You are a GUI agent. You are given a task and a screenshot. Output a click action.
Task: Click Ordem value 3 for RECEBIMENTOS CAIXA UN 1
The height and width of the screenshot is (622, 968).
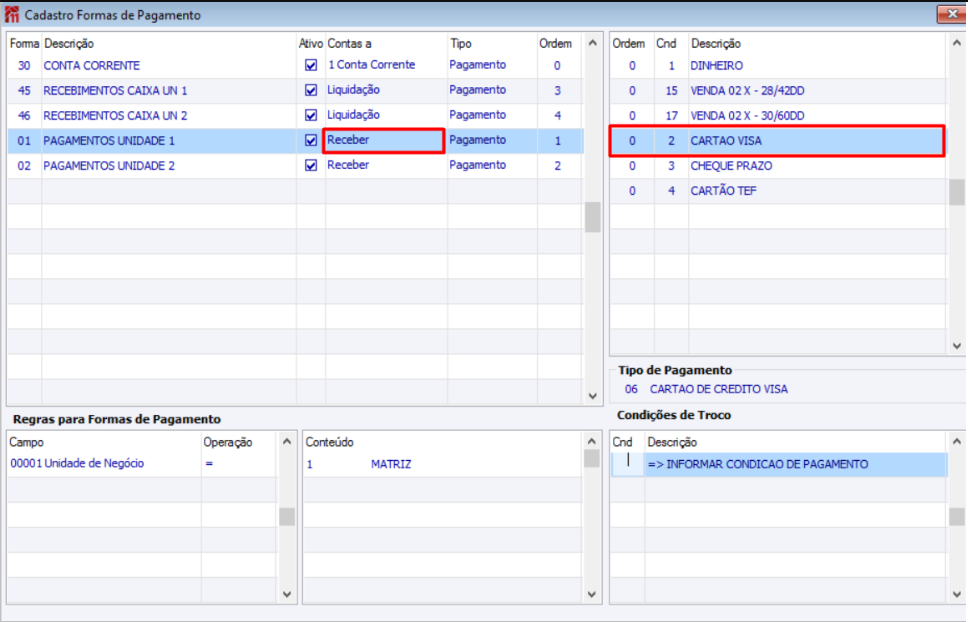[x=557, y=91]
